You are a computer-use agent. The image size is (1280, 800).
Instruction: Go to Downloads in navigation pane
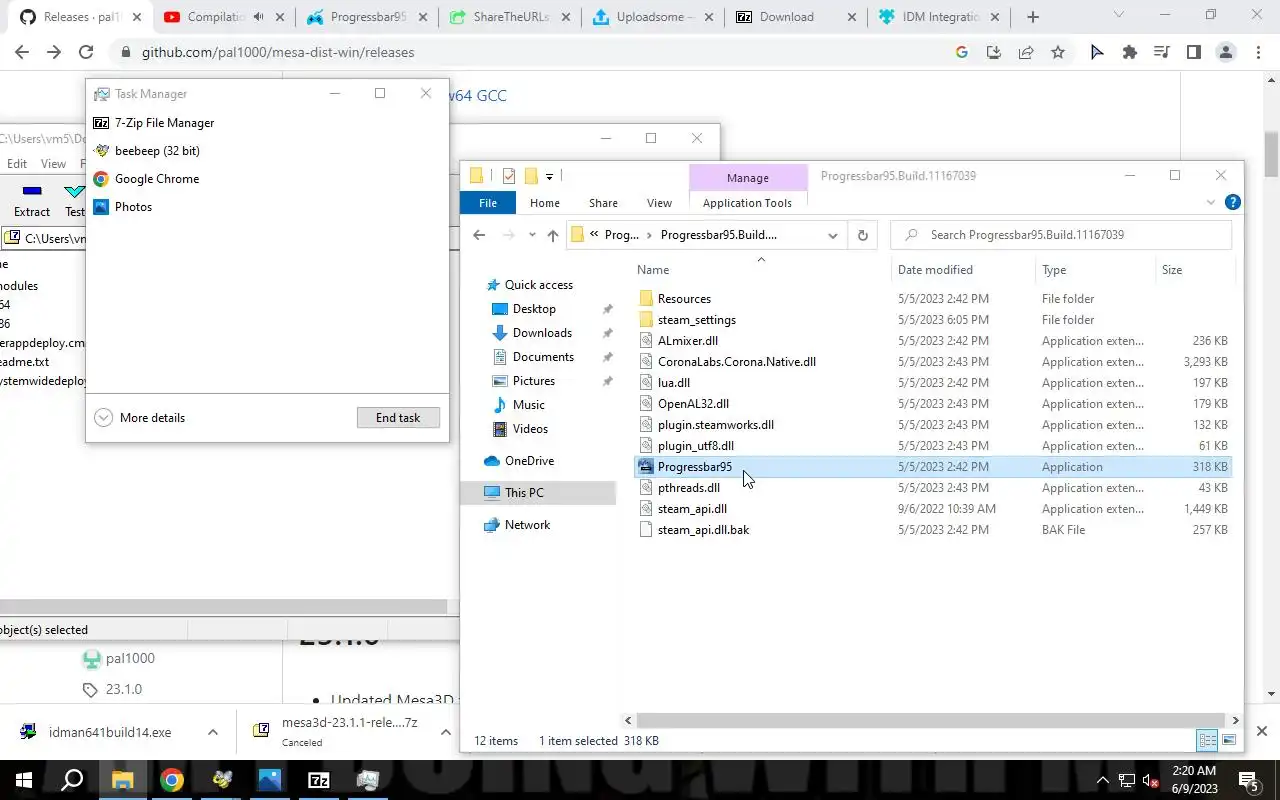point(542,333)
